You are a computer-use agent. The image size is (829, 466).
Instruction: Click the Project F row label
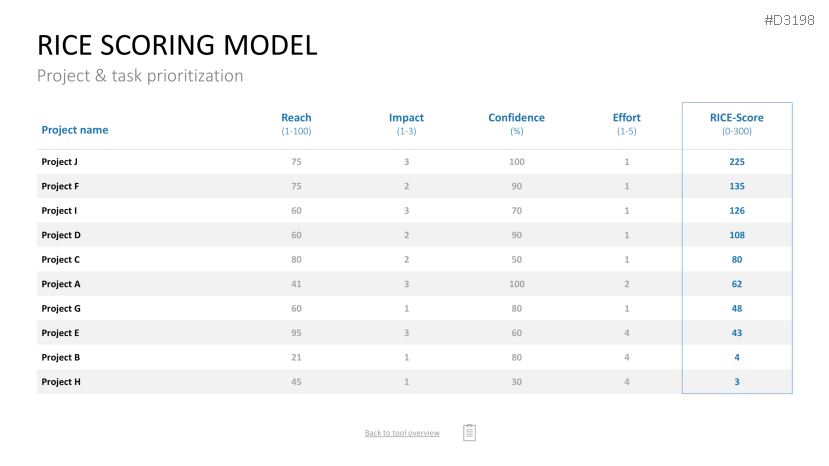[60, 186]
